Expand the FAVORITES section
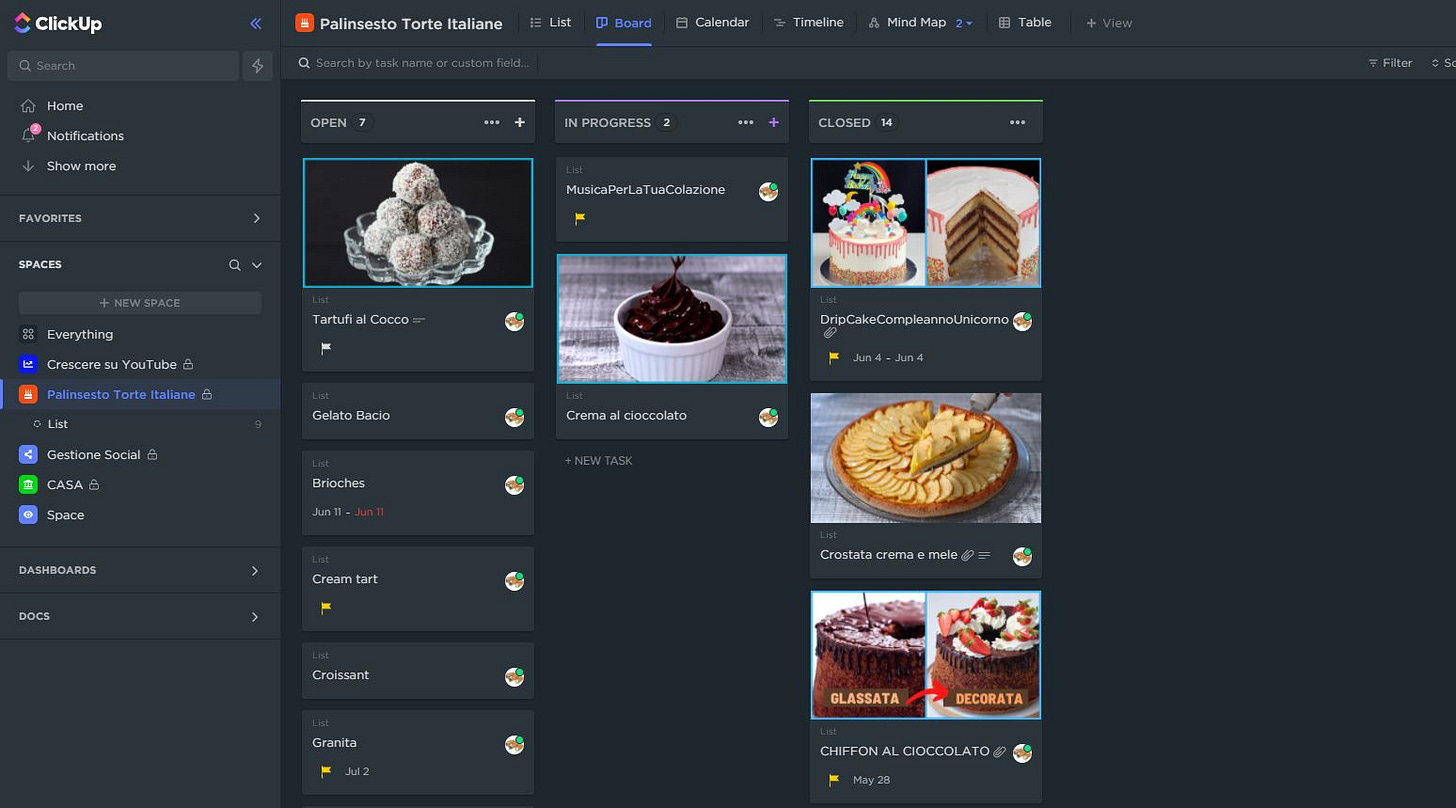 pyautogui.click(x=256, y=218)
